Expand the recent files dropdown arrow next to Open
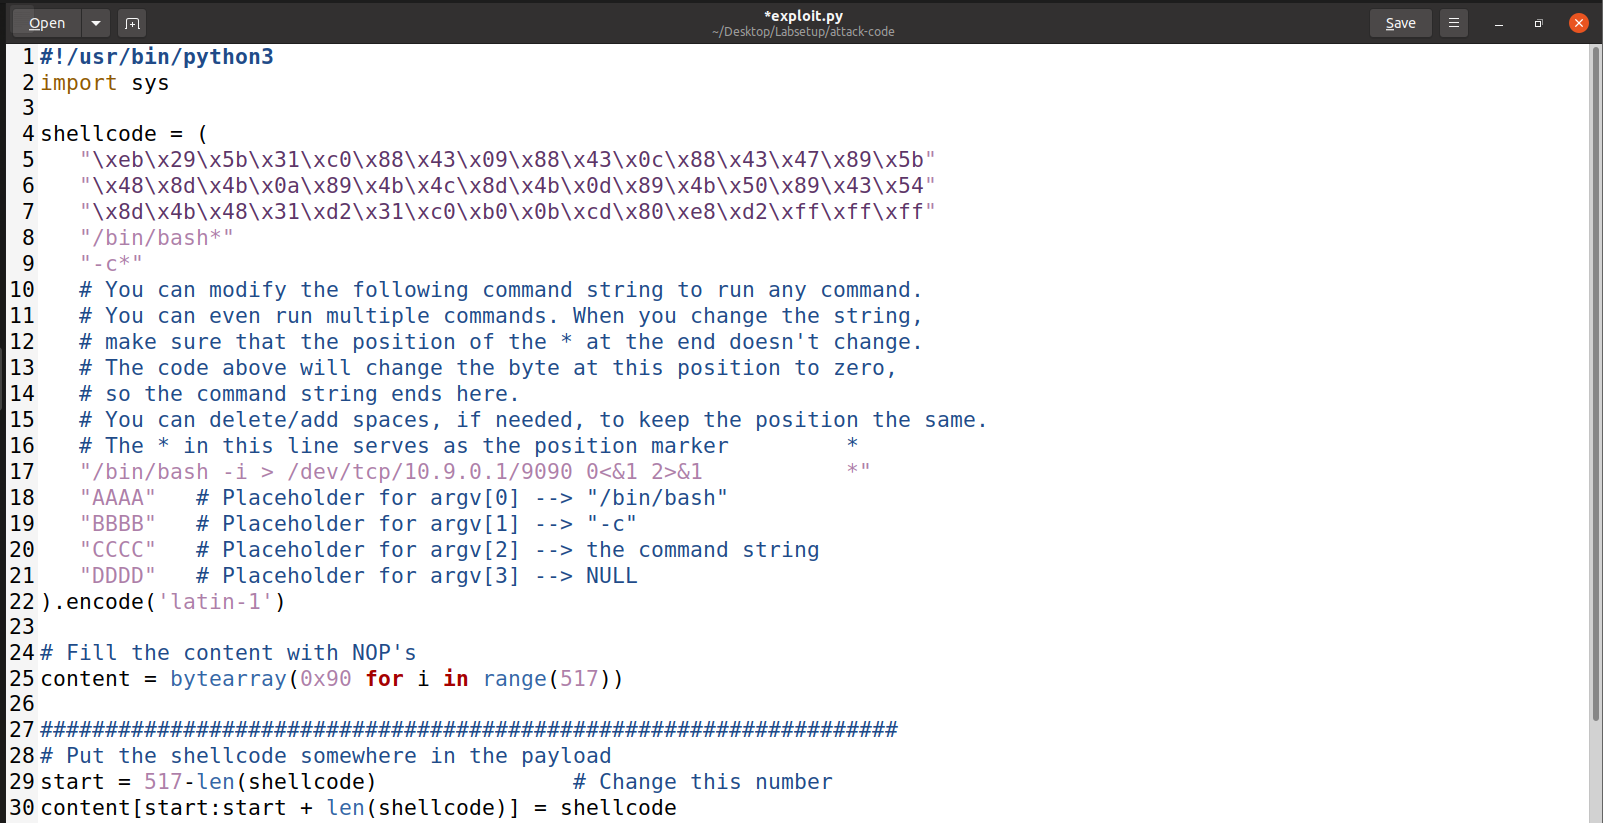The height and width of the screenshot is (823, 1603). 95,22
